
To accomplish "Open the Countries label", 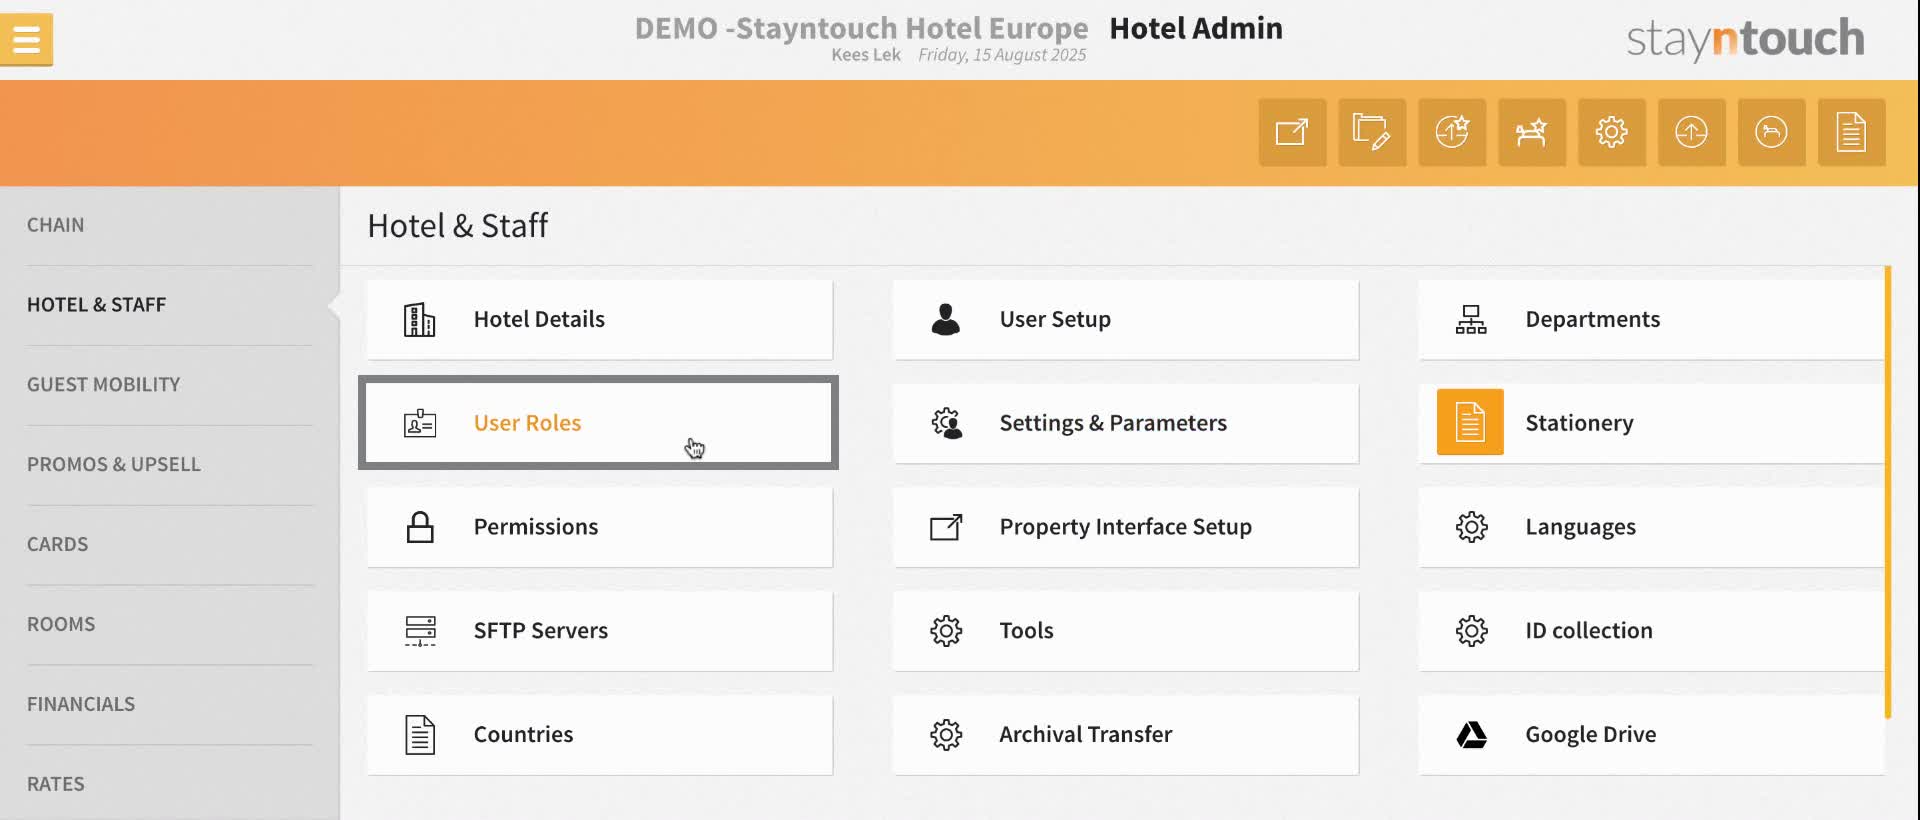I will [x=523, y=735].
